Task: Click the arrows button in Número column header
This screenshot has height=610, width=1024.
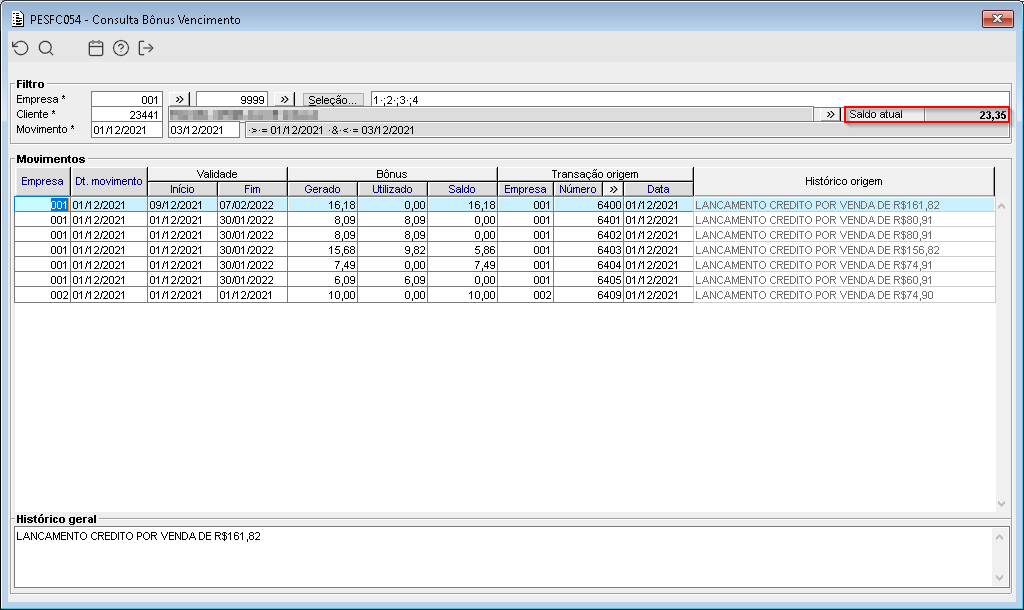Action: tap(613, 189)
